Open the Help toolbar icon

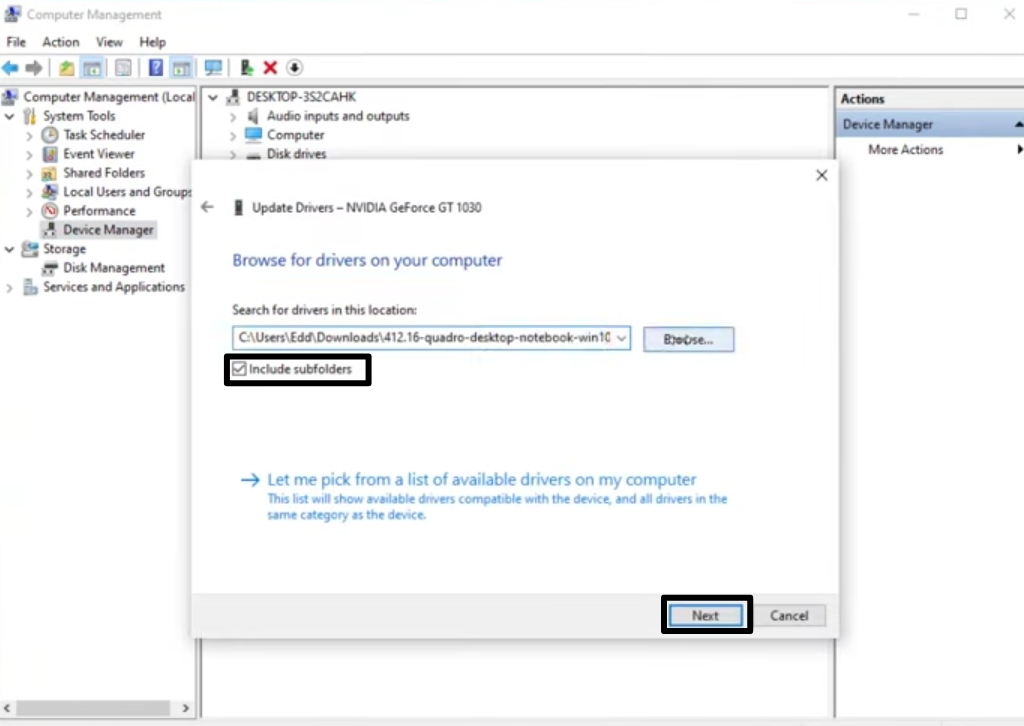pyautogui.click(x=155, y=67)
